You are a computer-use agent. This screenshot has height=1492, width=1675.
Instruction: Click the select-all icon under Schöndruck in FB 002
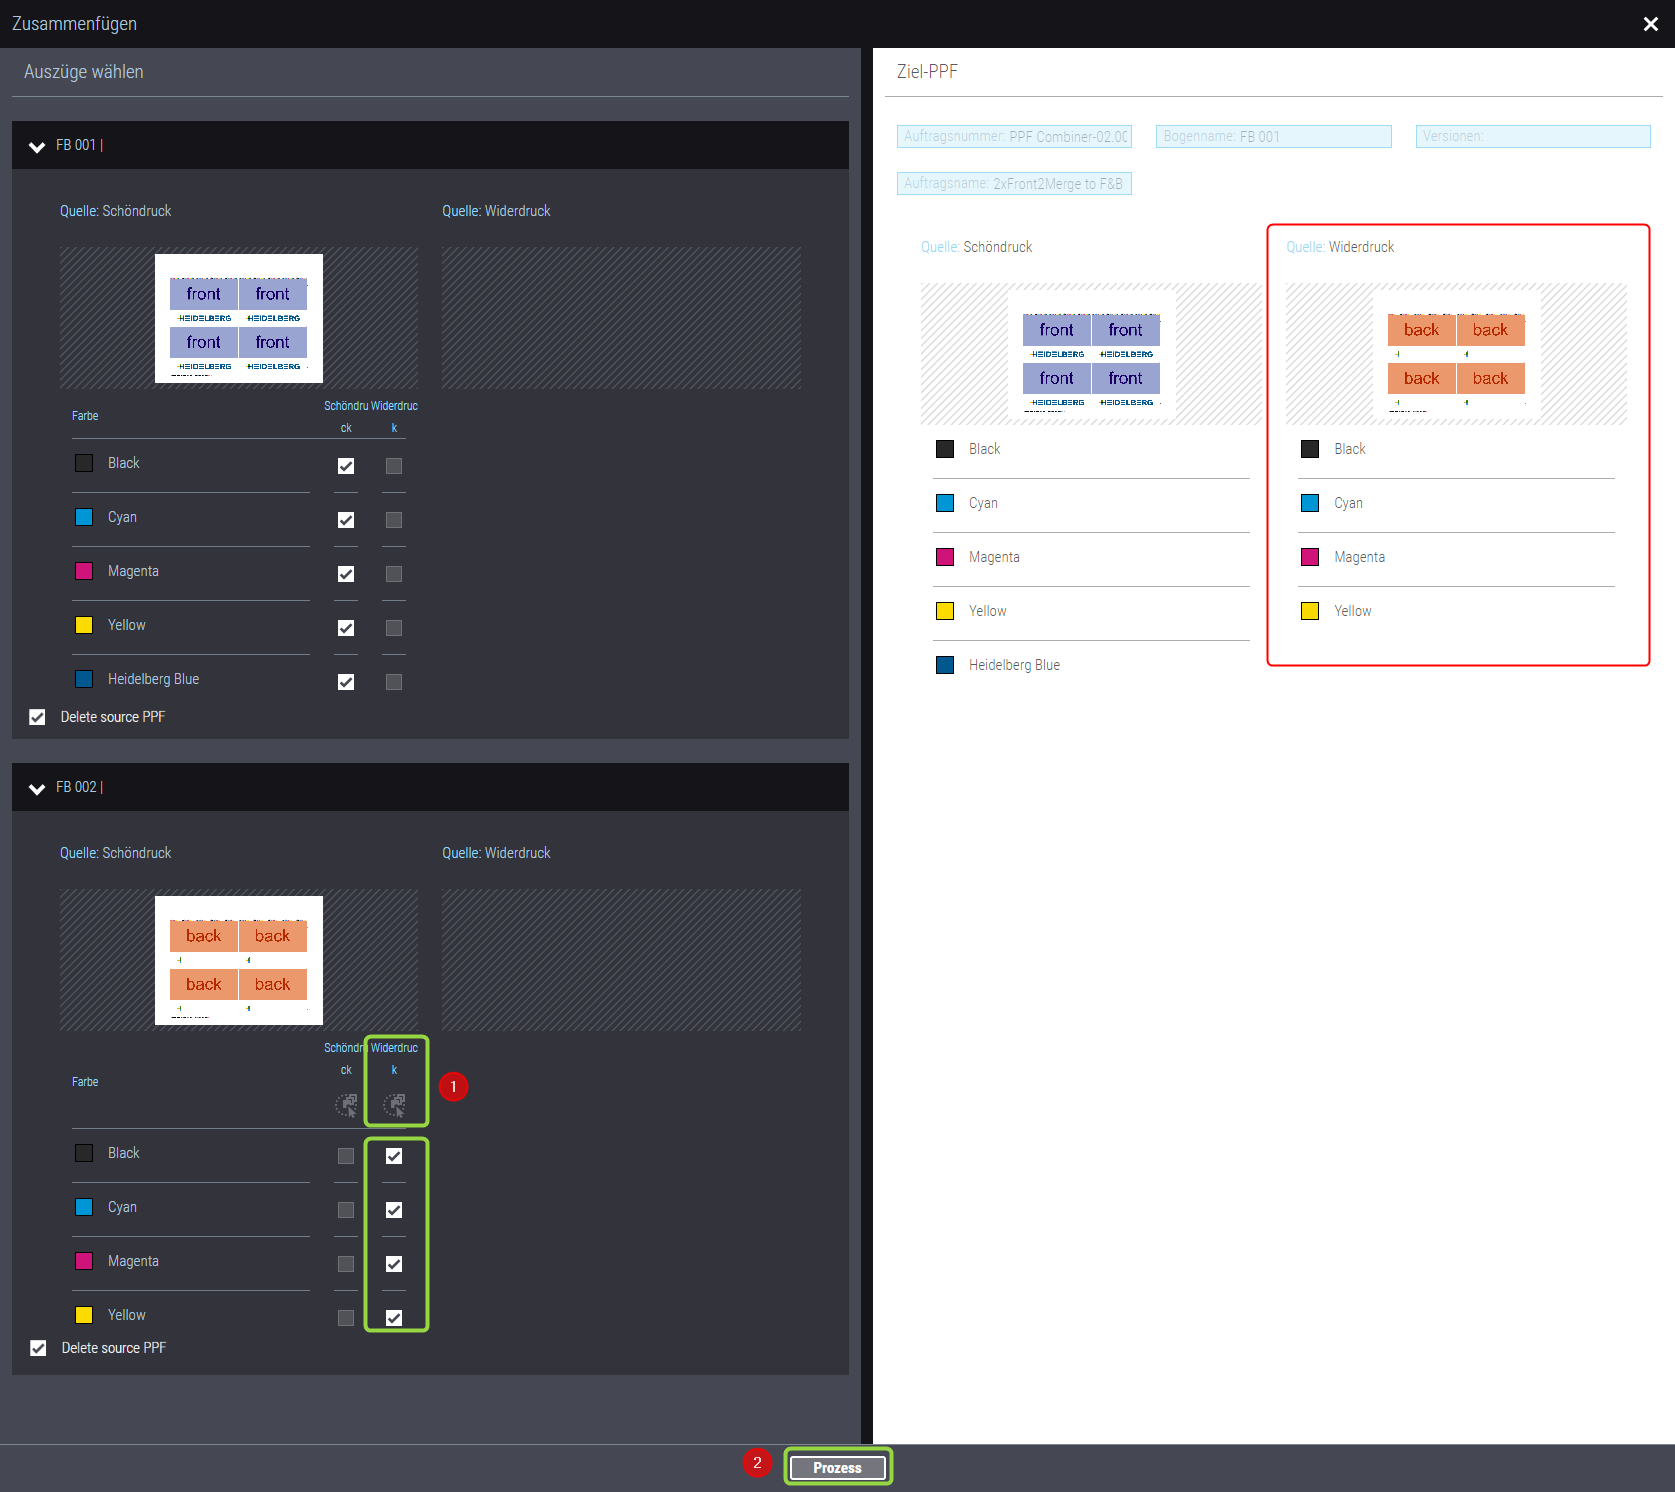click(x=346, y=1105)
